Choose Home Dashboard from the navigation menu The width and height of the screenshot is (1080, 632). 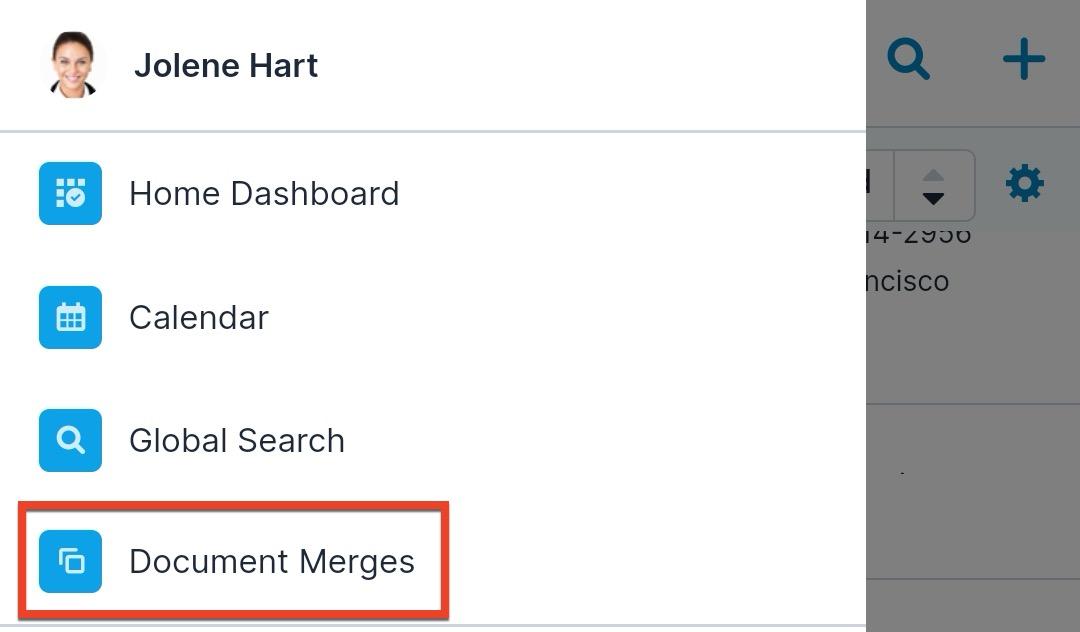click(x=264, y=193)
